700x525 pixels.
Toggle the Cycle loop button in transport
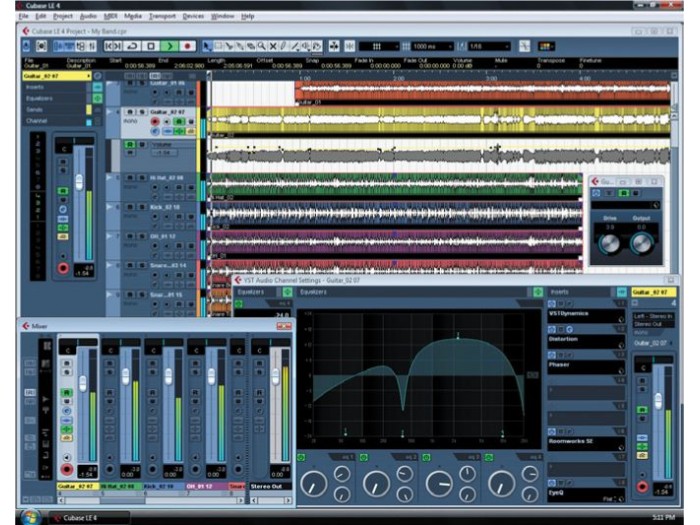coord(132,46)
